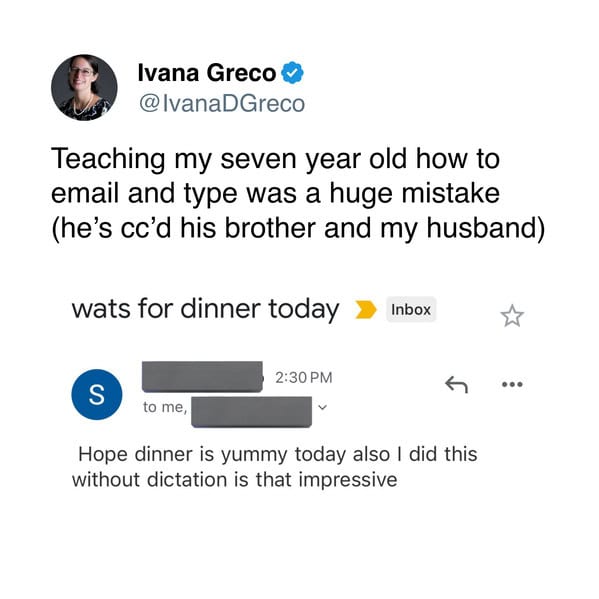Click the redacted cc recipient block
This screenshot has height=599, width=599.
tap(251, 412)
